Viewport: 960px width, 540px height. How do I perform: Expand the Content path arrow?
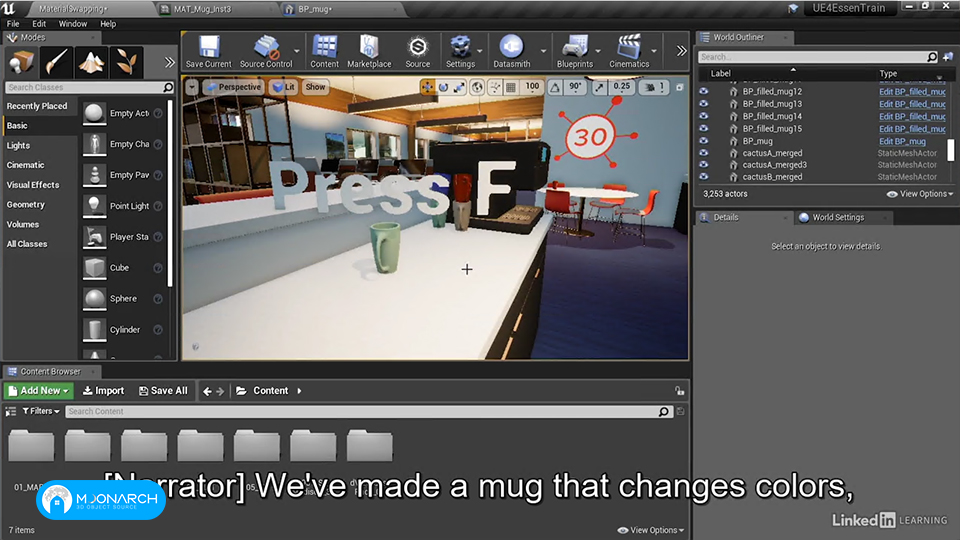(x=299, y=391)
